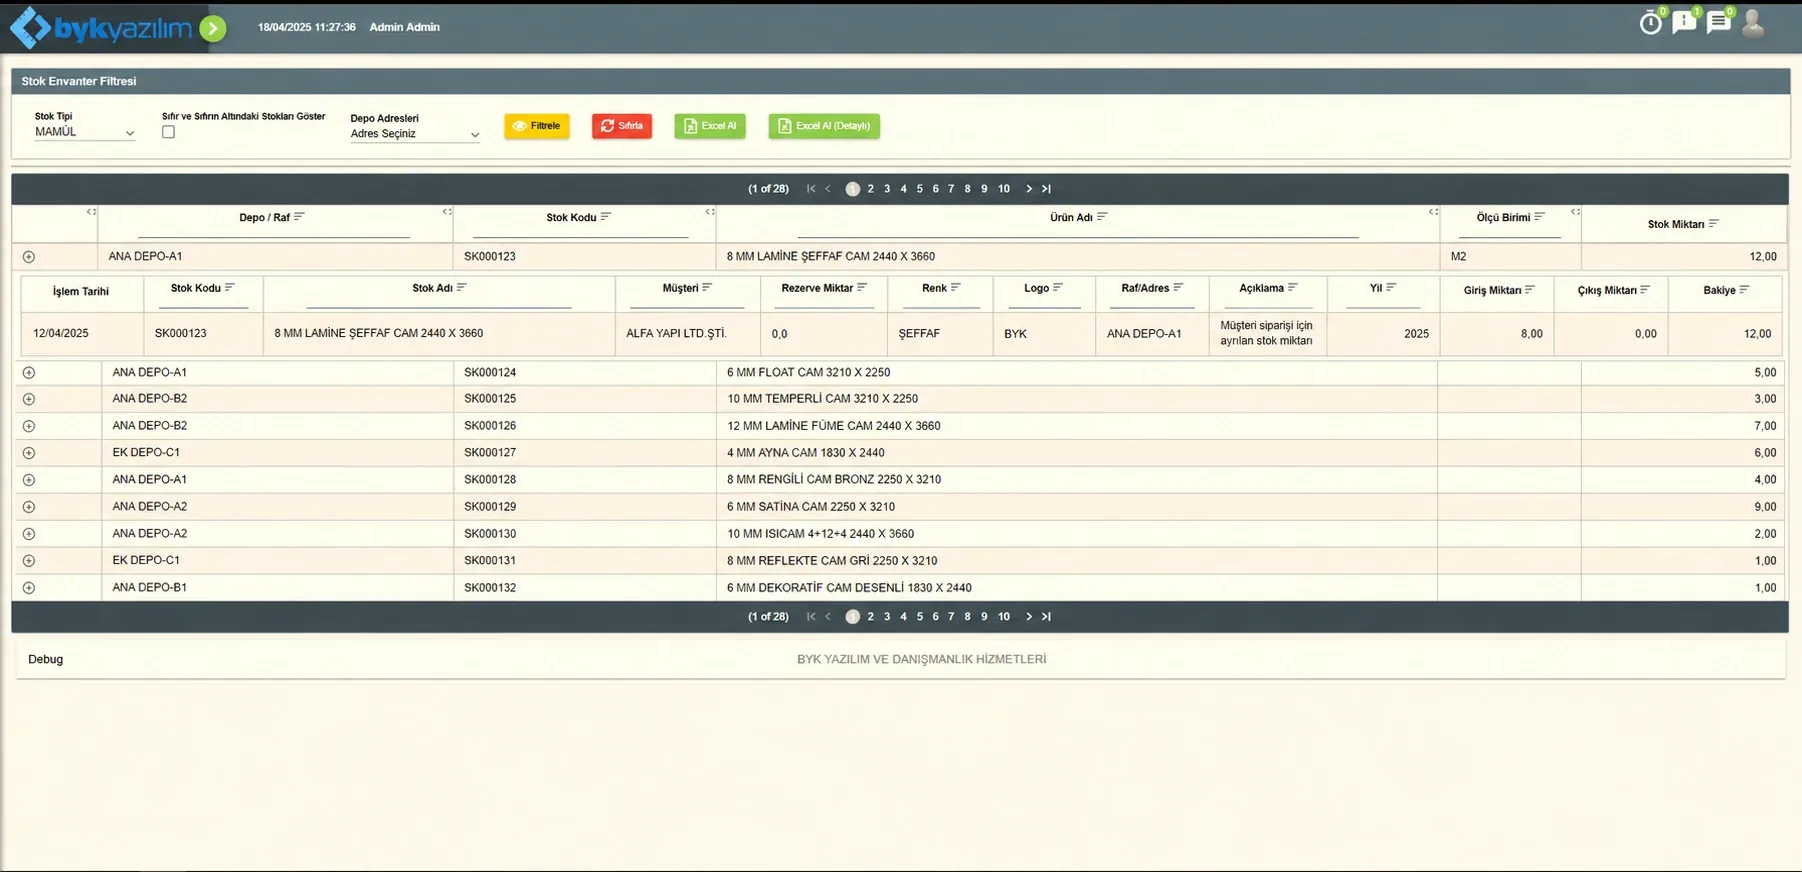Viewport: 1802px width, 872px height.
Task: Sort detail rows by the Bakiye icon
Action: pyautogui.click(x=1744, y=289)
